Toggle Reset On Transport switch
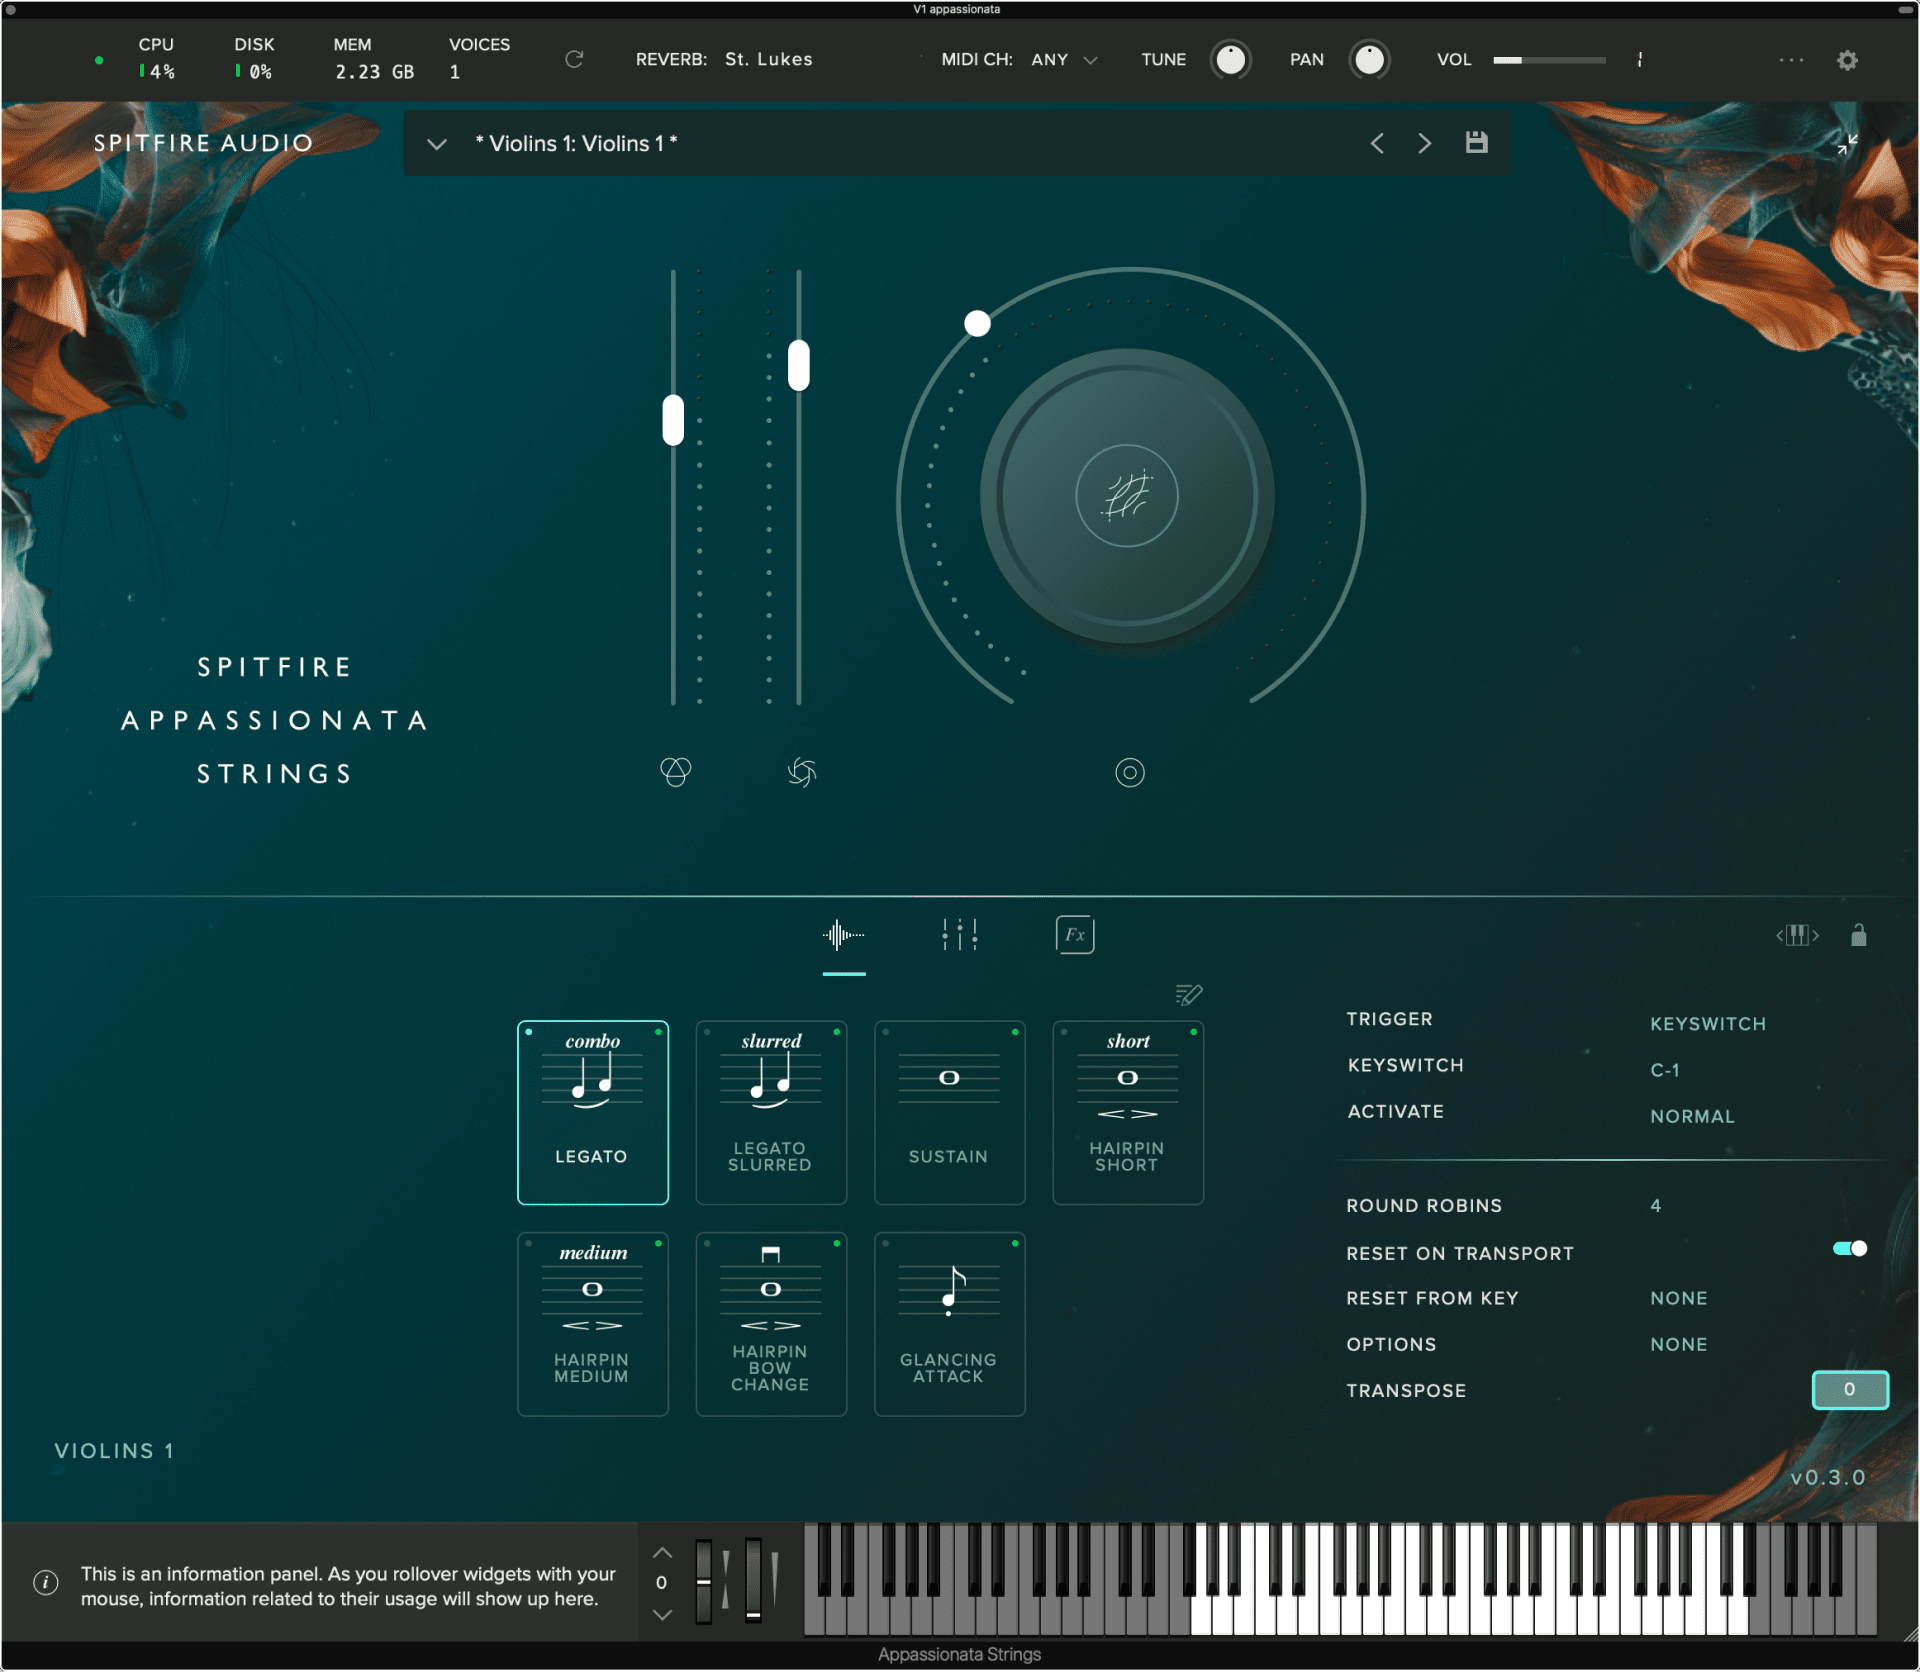This screenshot has width=1920, height=1672. point(1849,1248)
